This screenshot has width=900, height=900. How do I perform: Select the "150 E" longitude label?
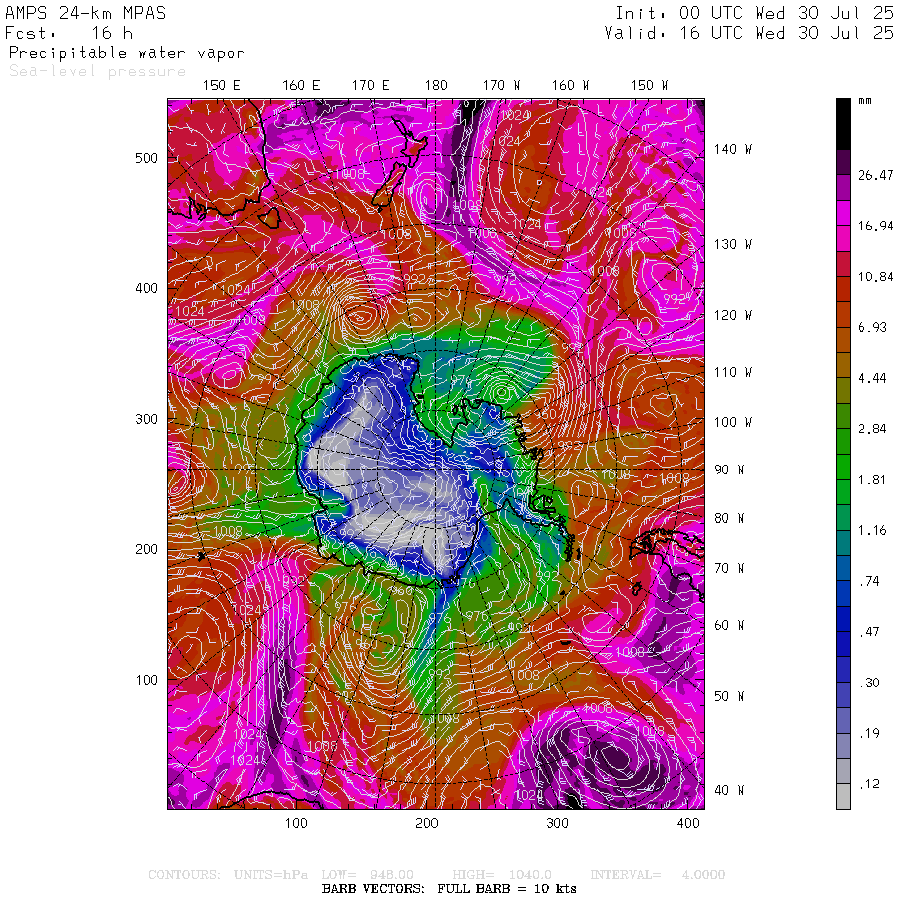[x=222, y=86]
